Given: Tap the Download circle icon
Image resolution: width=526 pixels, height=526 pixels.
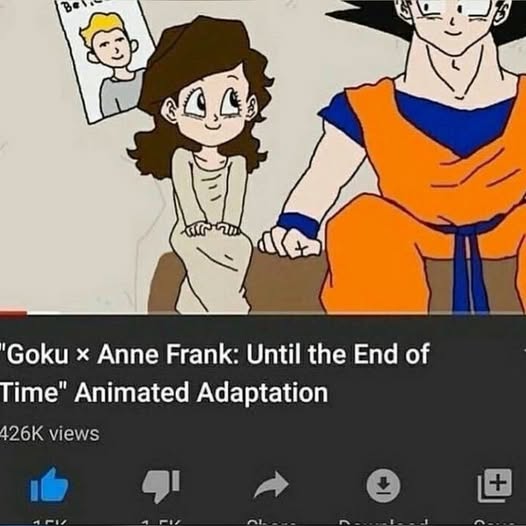Looking at the screenshot, I should click(383, 486).
